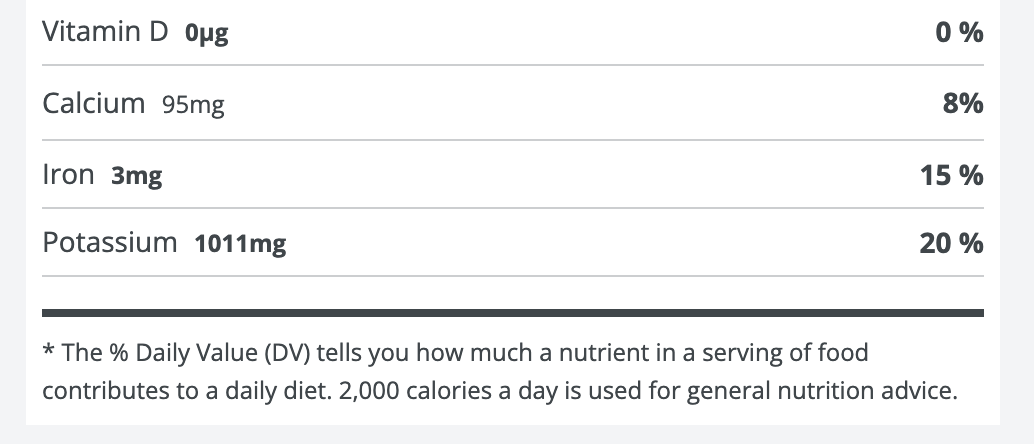The image size is (1034, 444).
Task: Select the 0µg Vitamin D amount
Action: tap(206, 33)
